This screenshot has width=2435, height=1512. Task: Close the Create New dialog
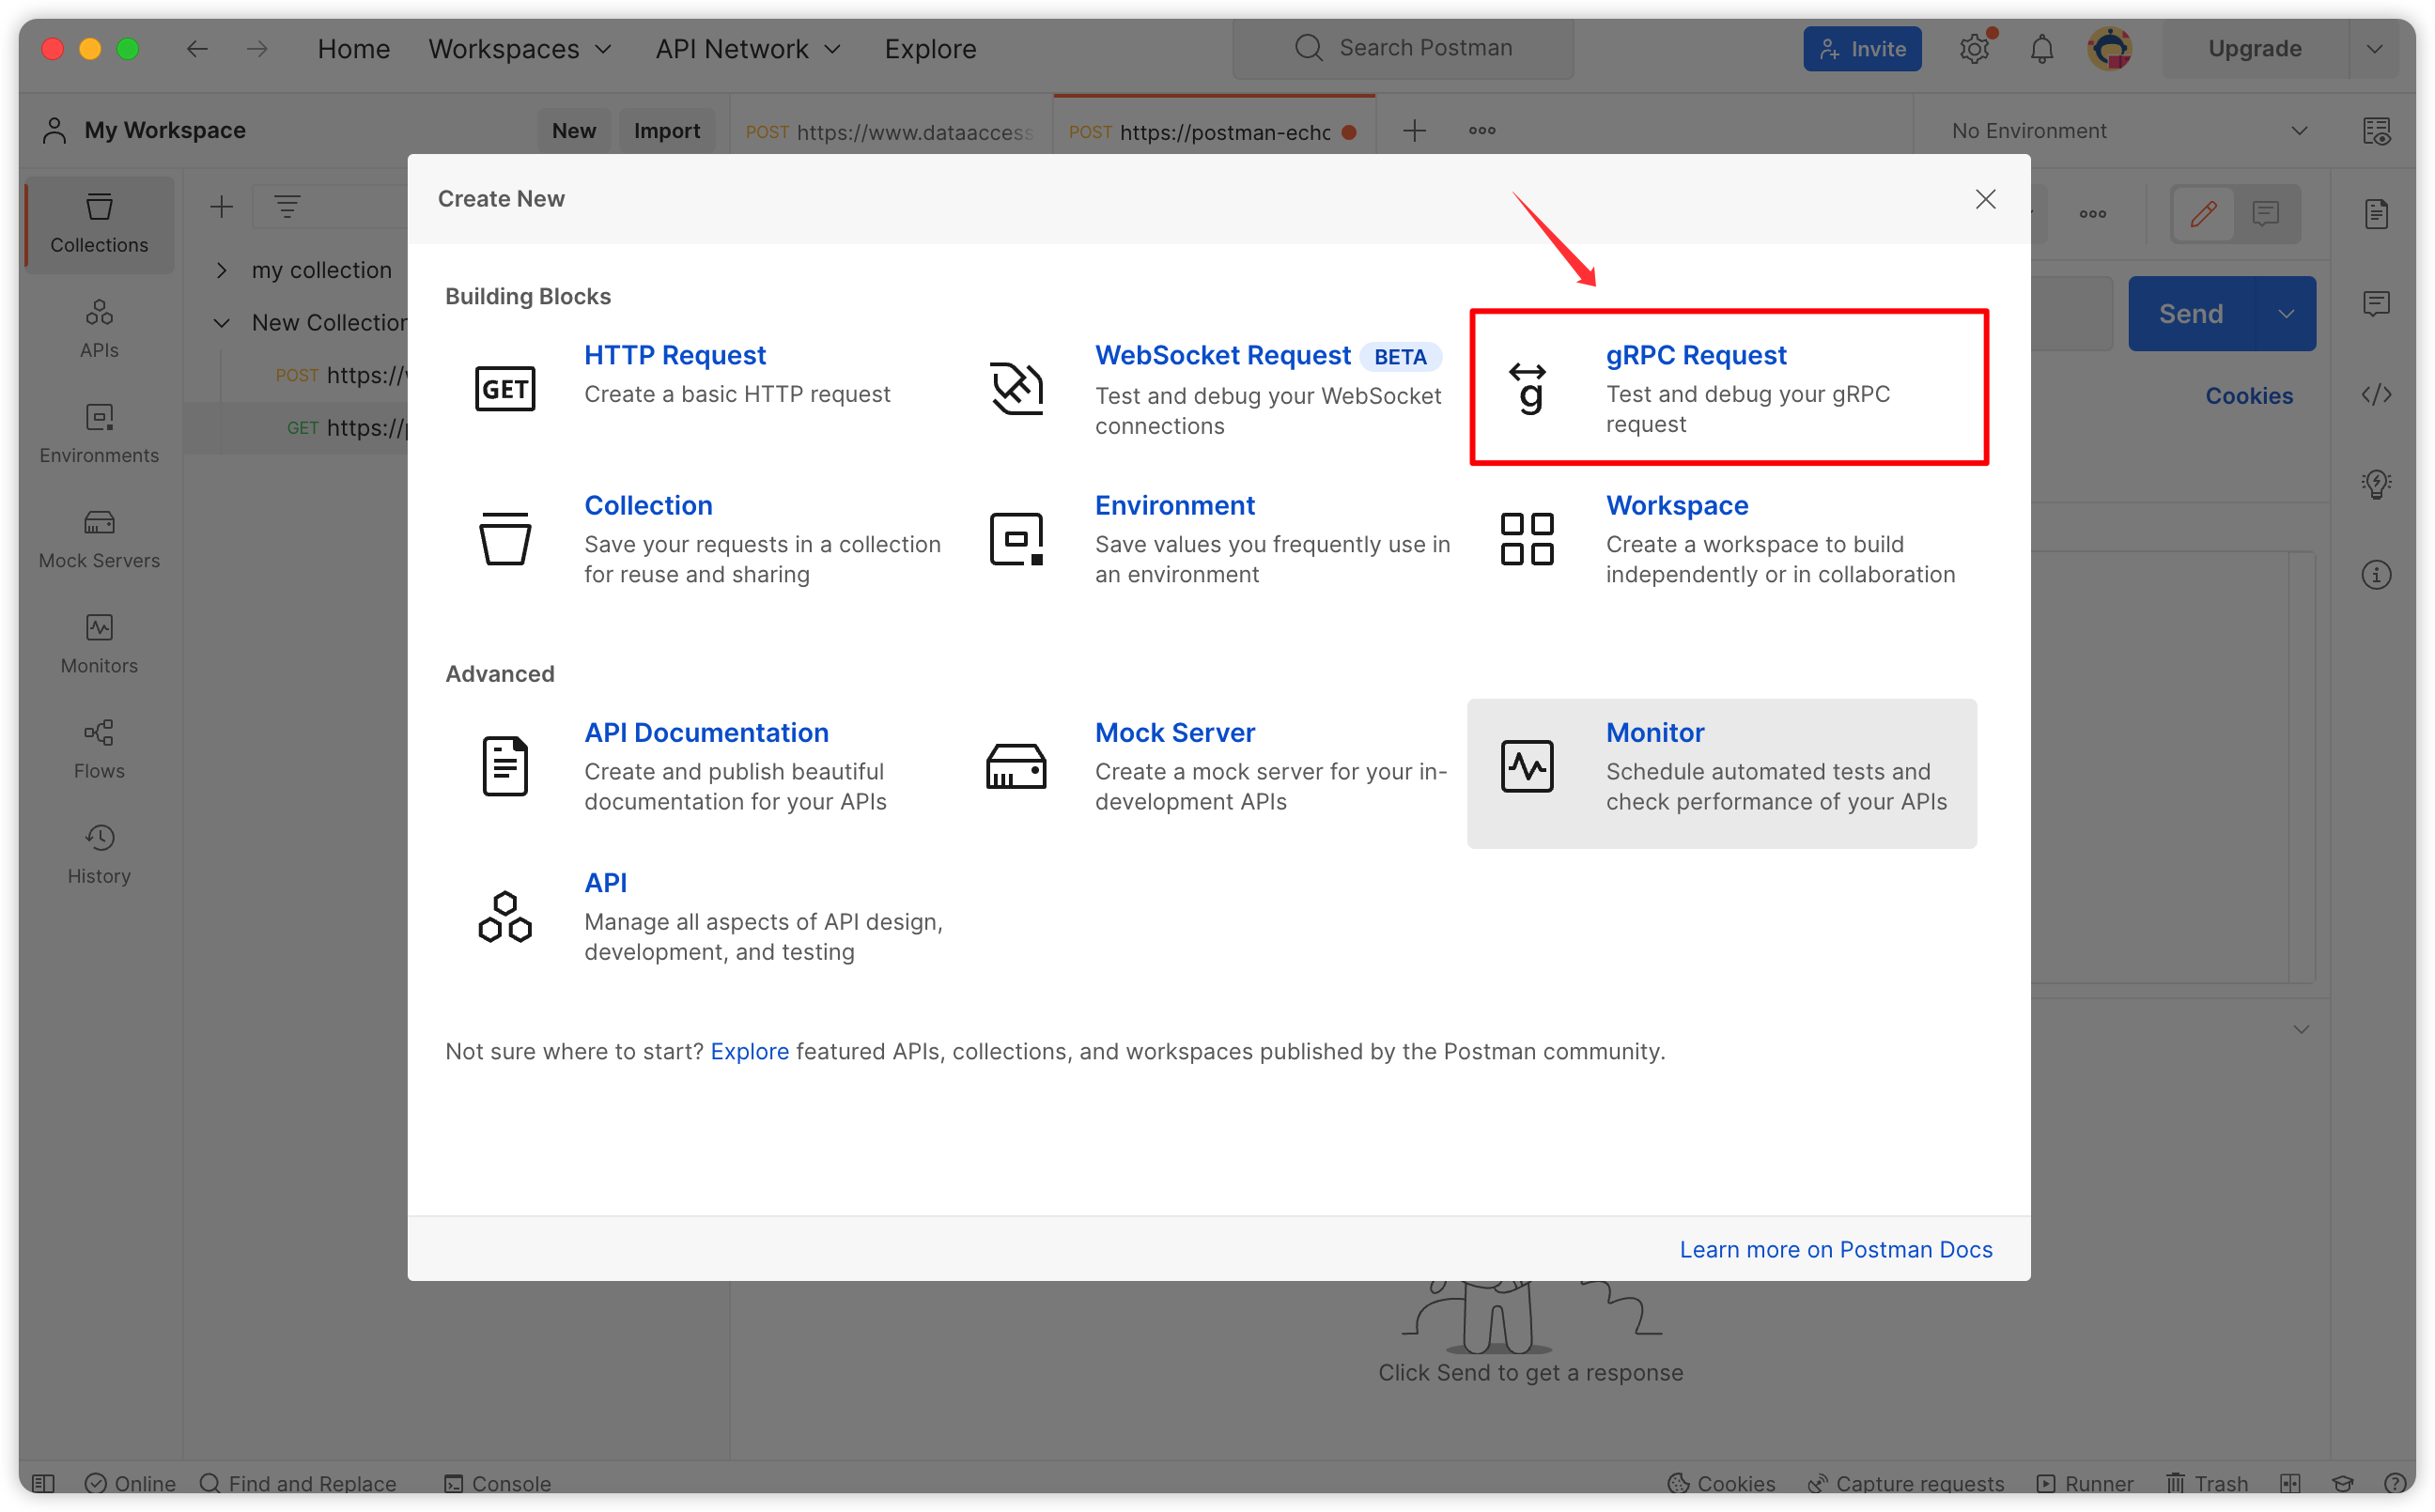[x=1985, y=199]
